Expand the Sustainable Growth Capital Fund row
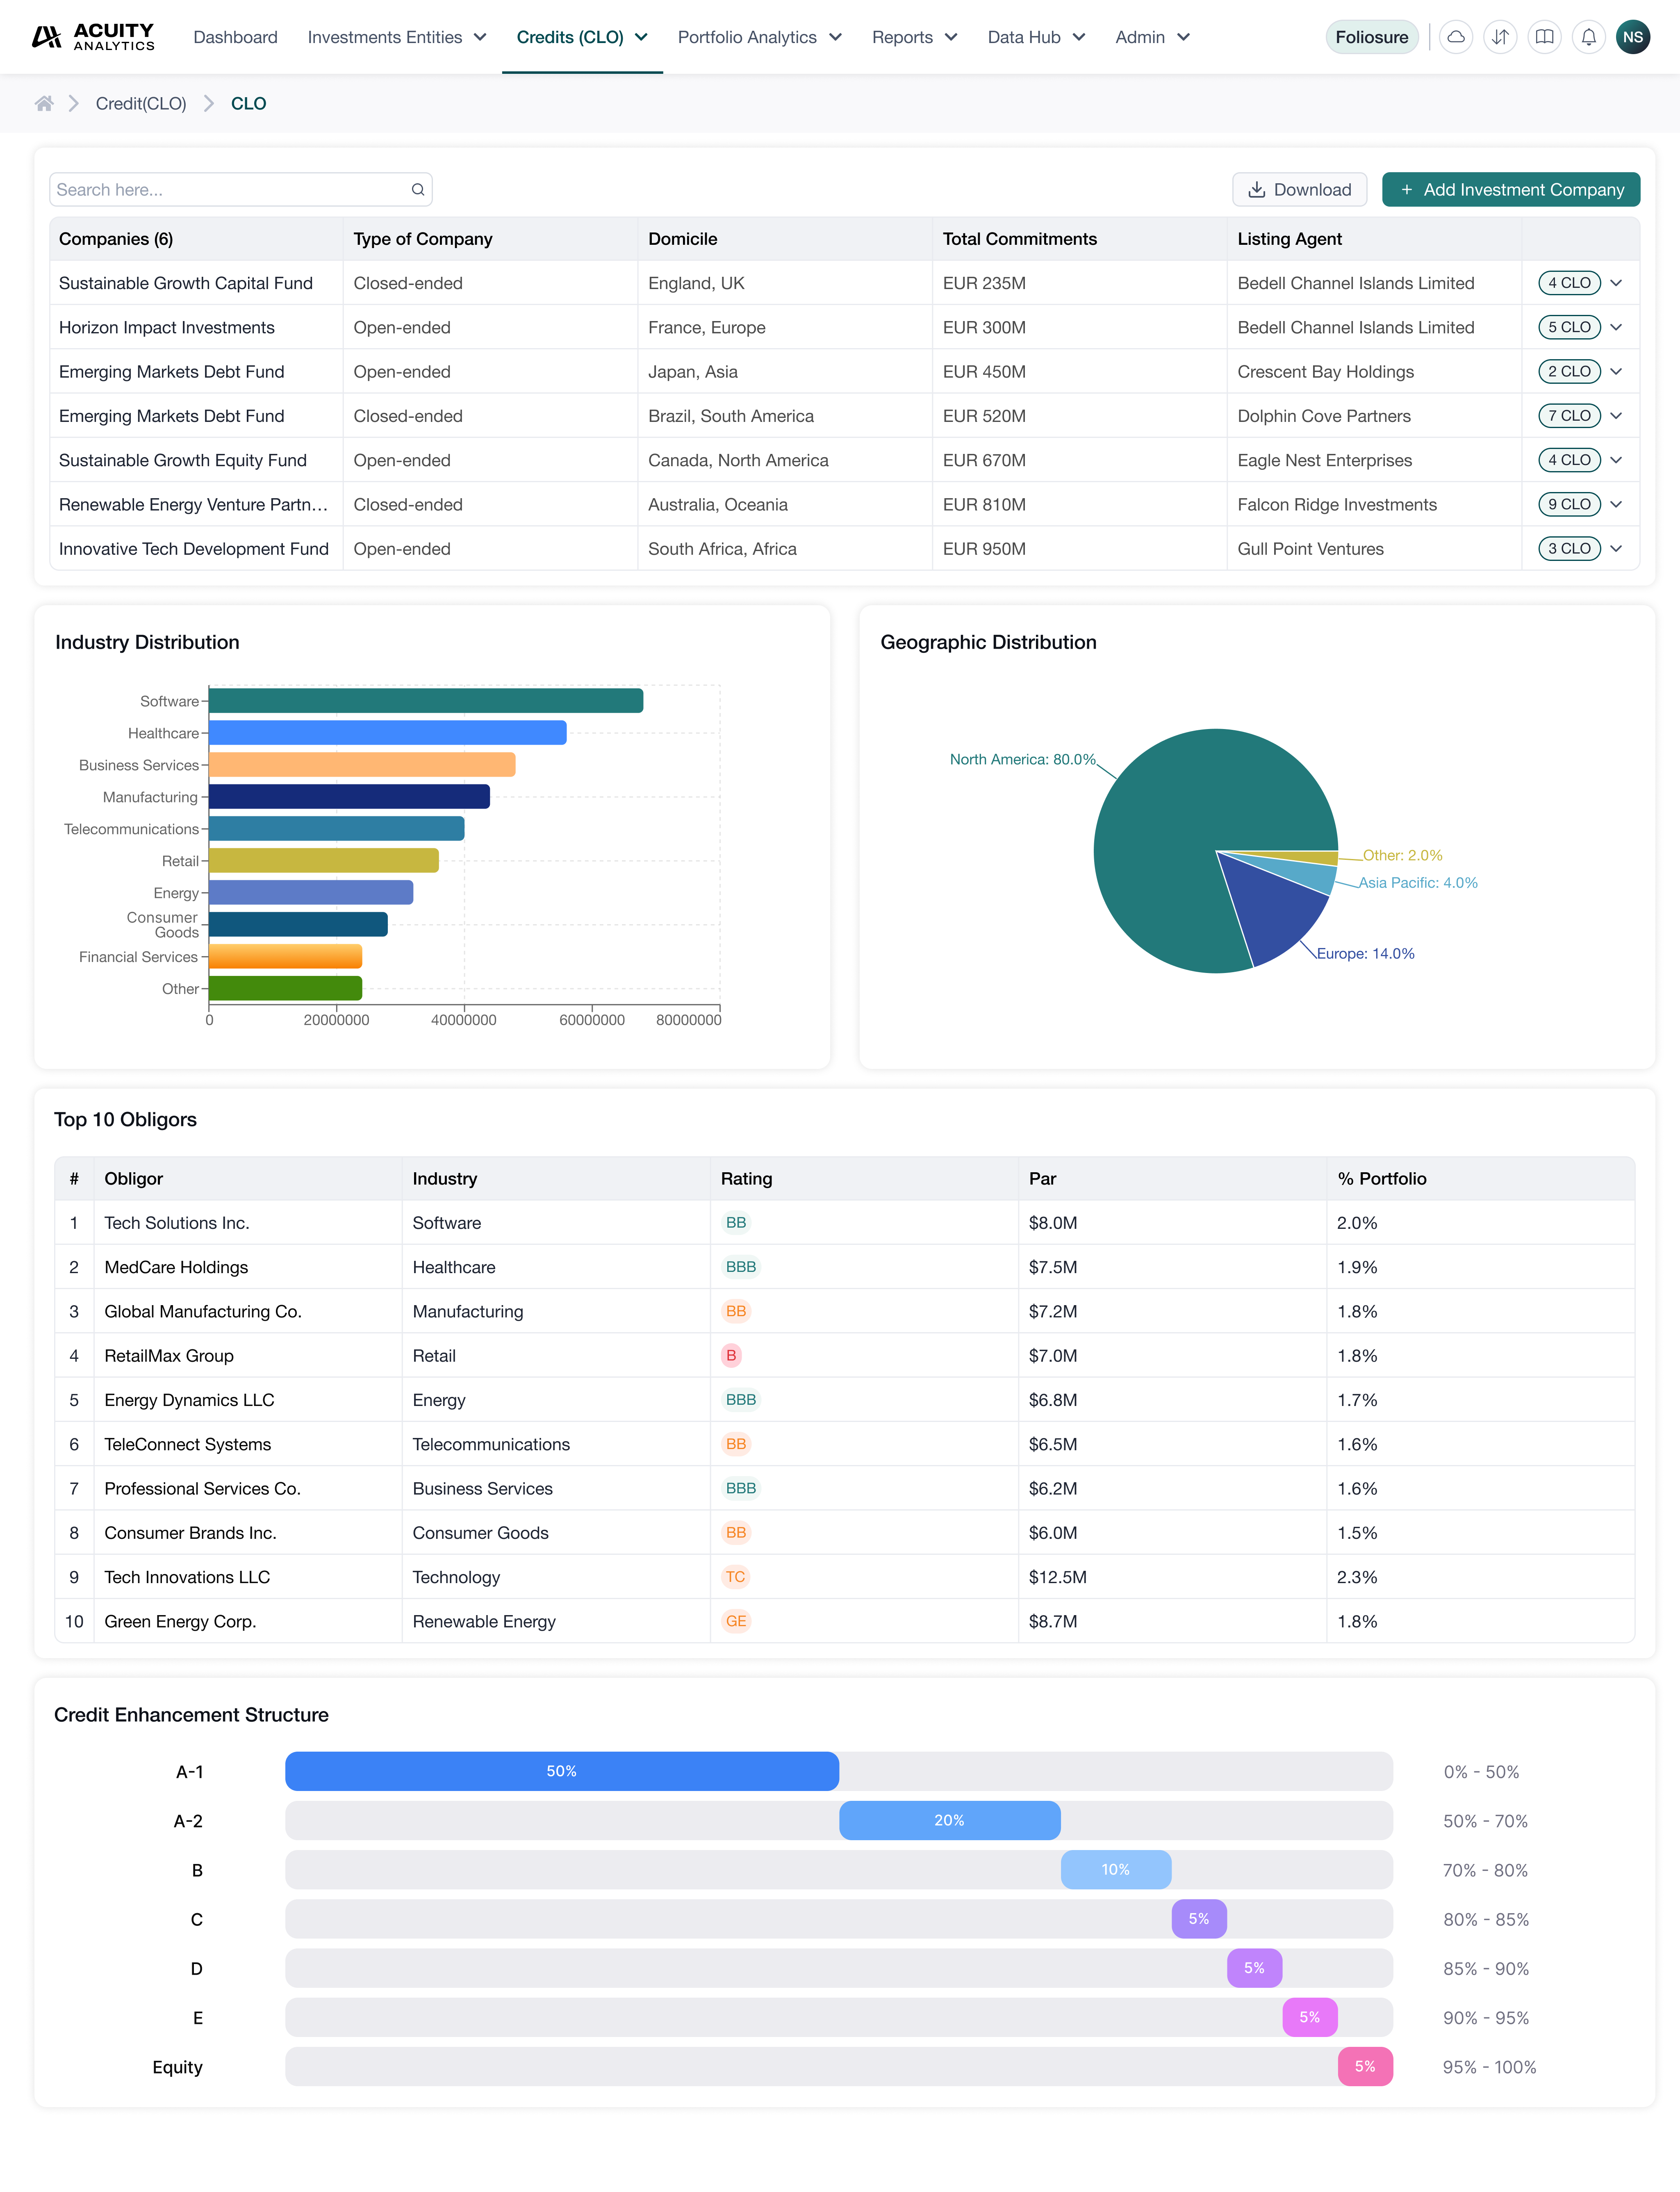1680x2192 pixels. (1616, 283)
